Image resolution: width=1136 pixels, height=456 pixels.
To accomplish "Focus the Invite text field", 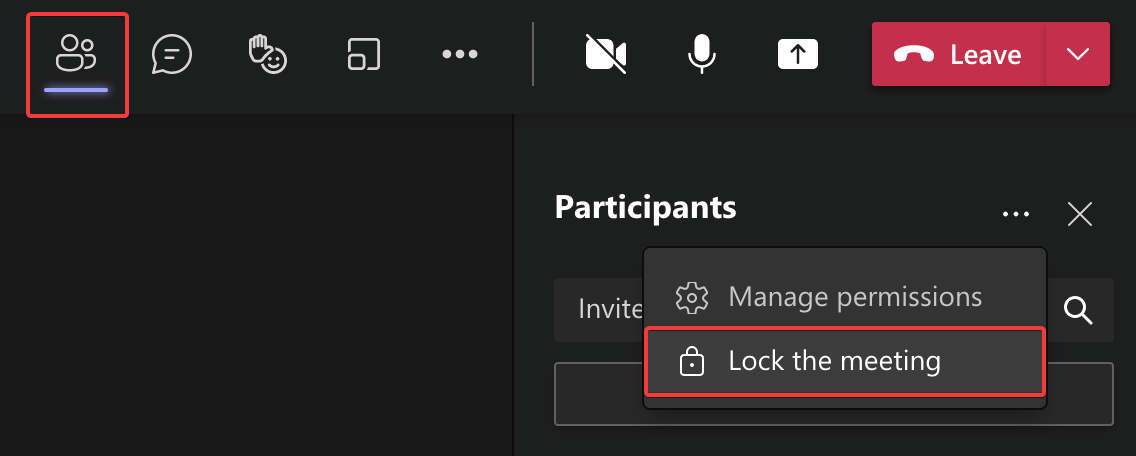I will 600,310.
